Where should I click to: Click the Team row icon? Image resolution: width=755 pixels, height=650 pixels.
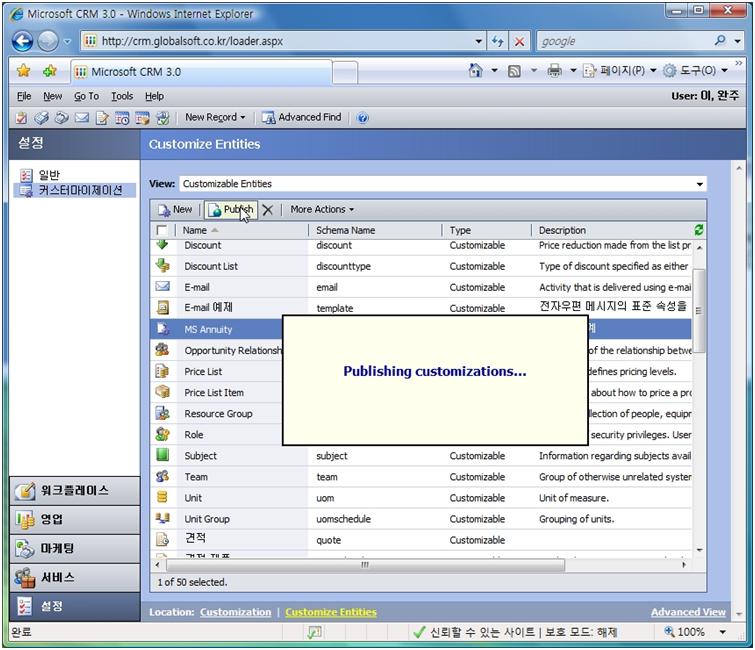[163, 476]
